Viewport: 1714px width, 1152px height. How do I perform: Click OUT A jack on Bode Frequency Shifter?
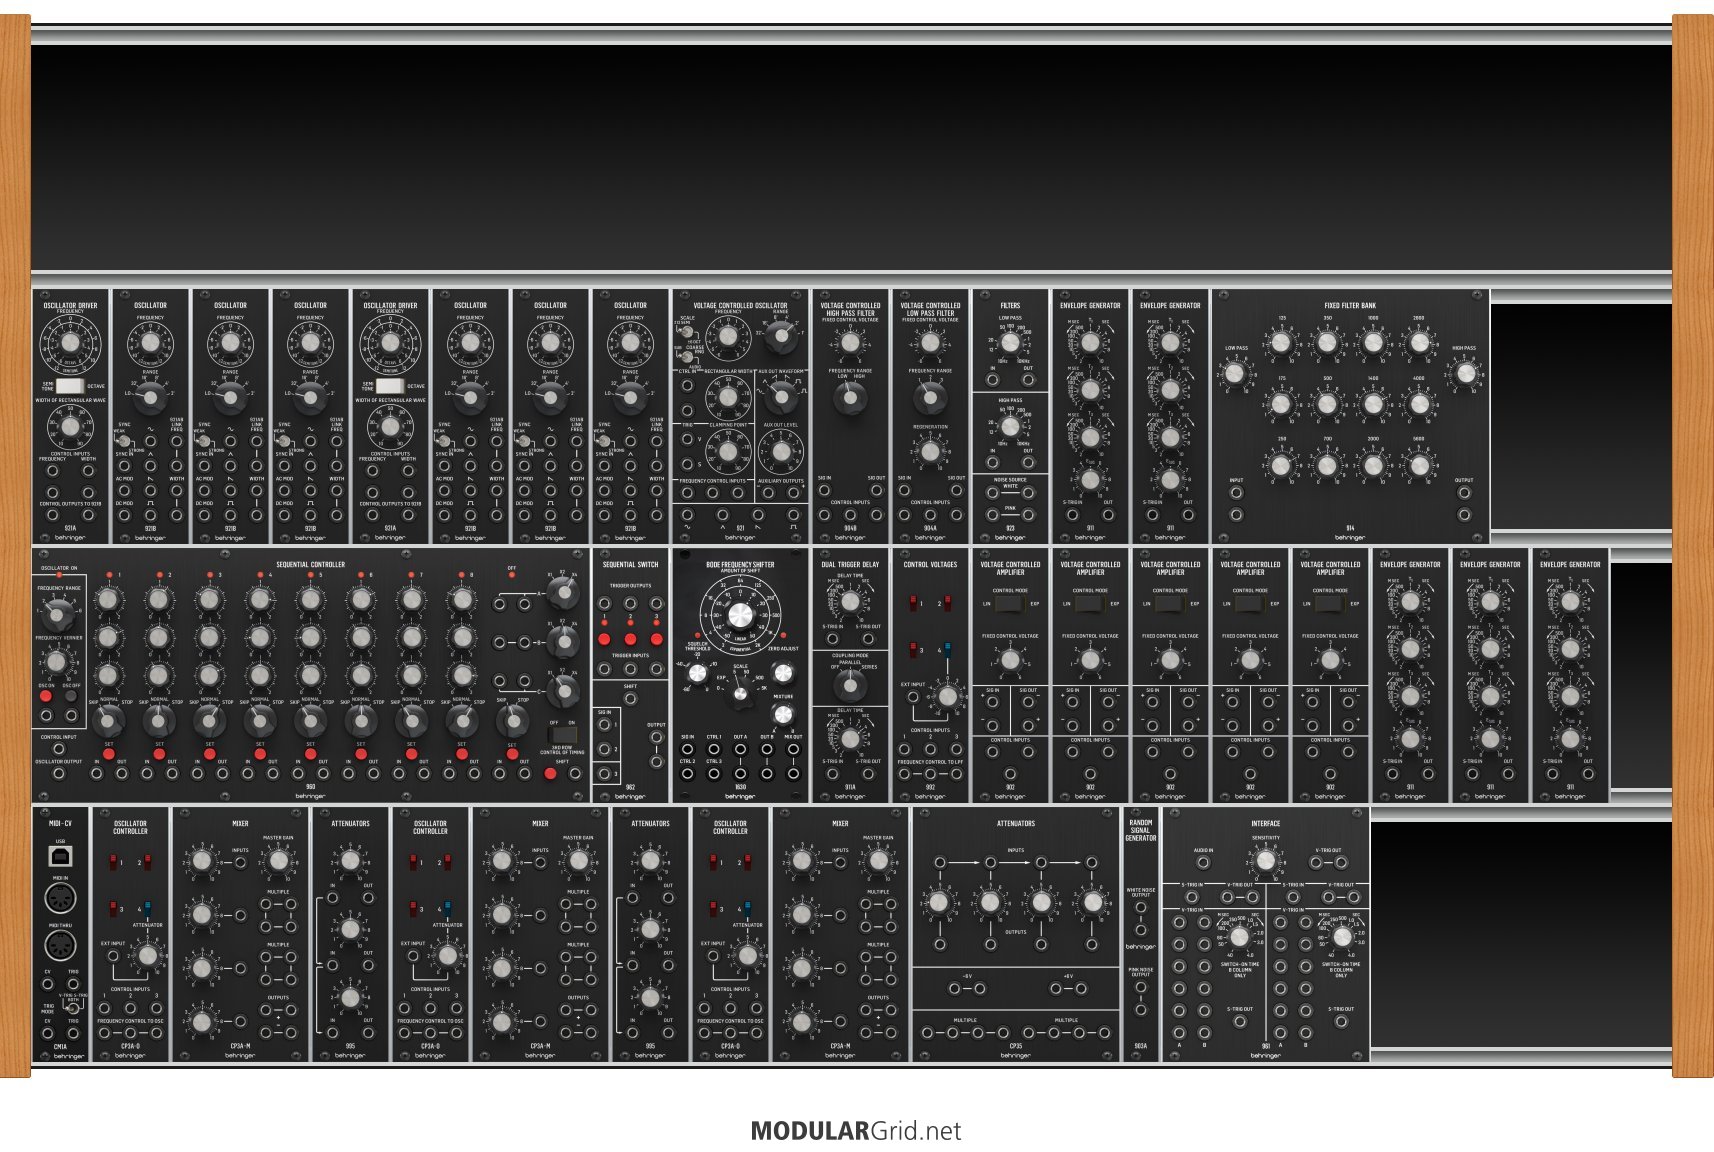(740, 748)
